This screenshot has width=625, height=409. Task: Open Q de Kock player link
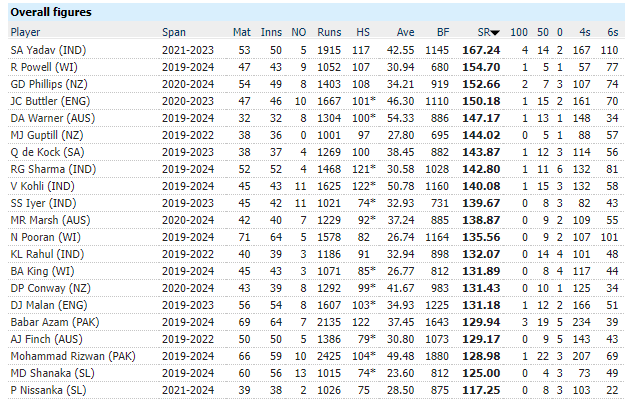[x=47, y=154]
